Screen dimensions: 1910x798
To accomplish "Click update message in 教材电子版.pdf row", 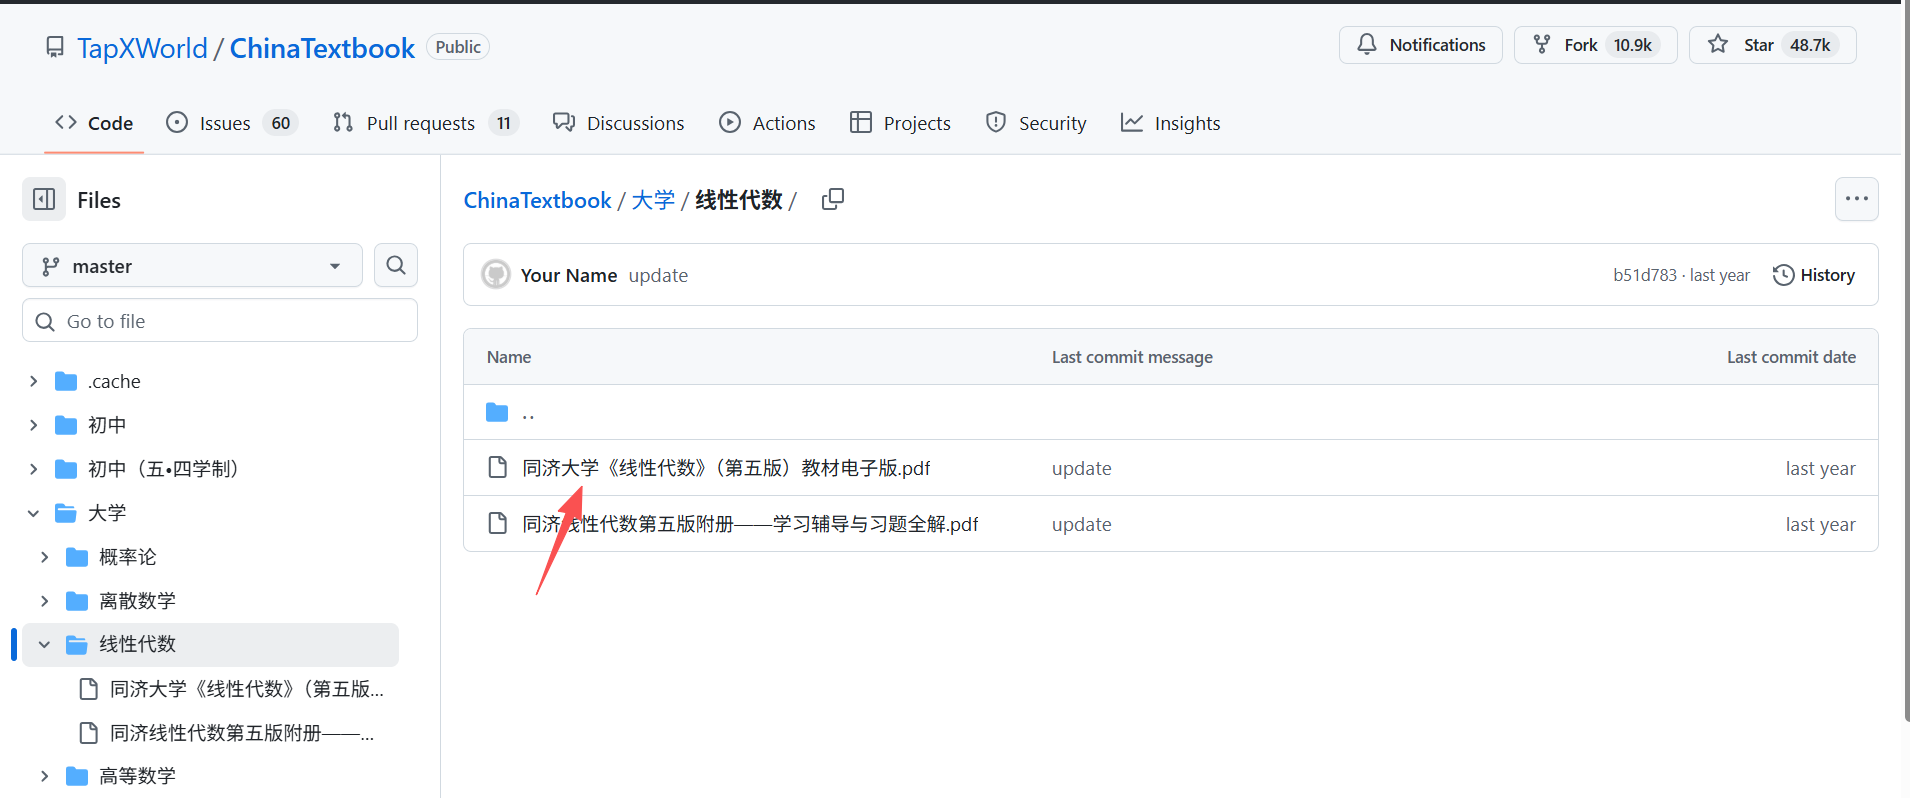I will click(x=1081, y=468).
